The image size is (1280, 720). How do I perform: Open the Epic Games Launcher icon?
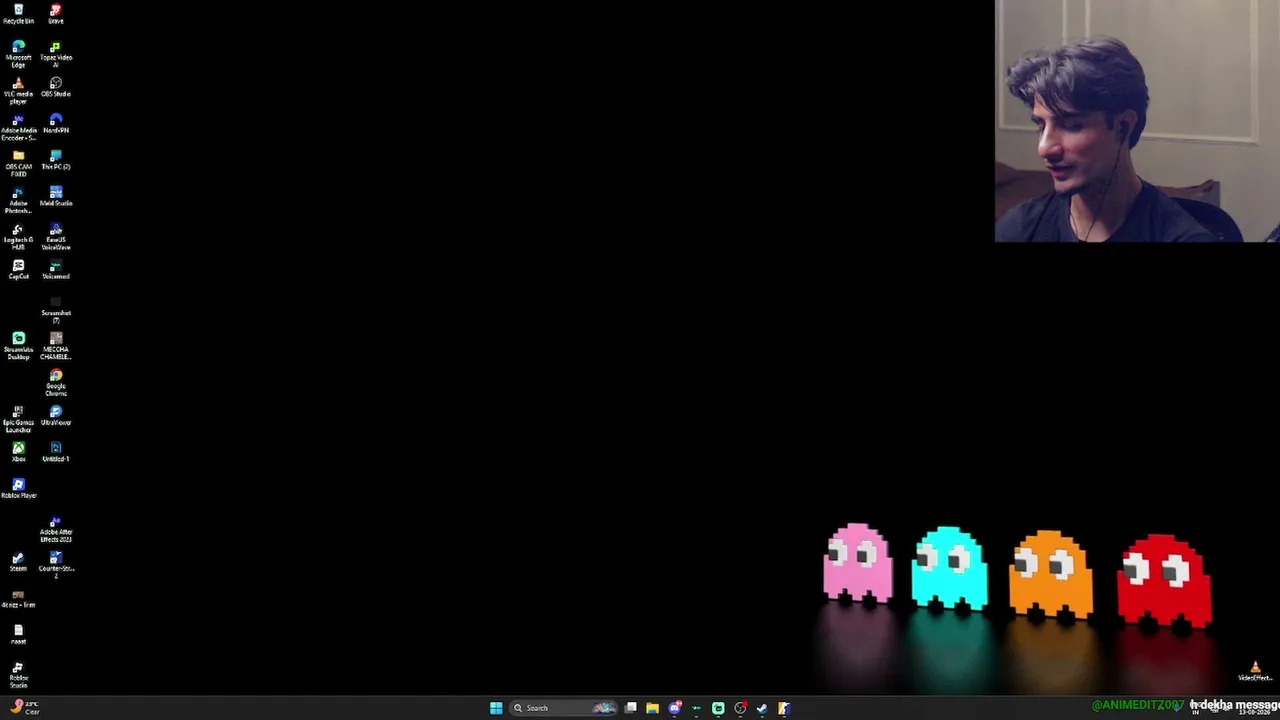(x=18, y=419)
